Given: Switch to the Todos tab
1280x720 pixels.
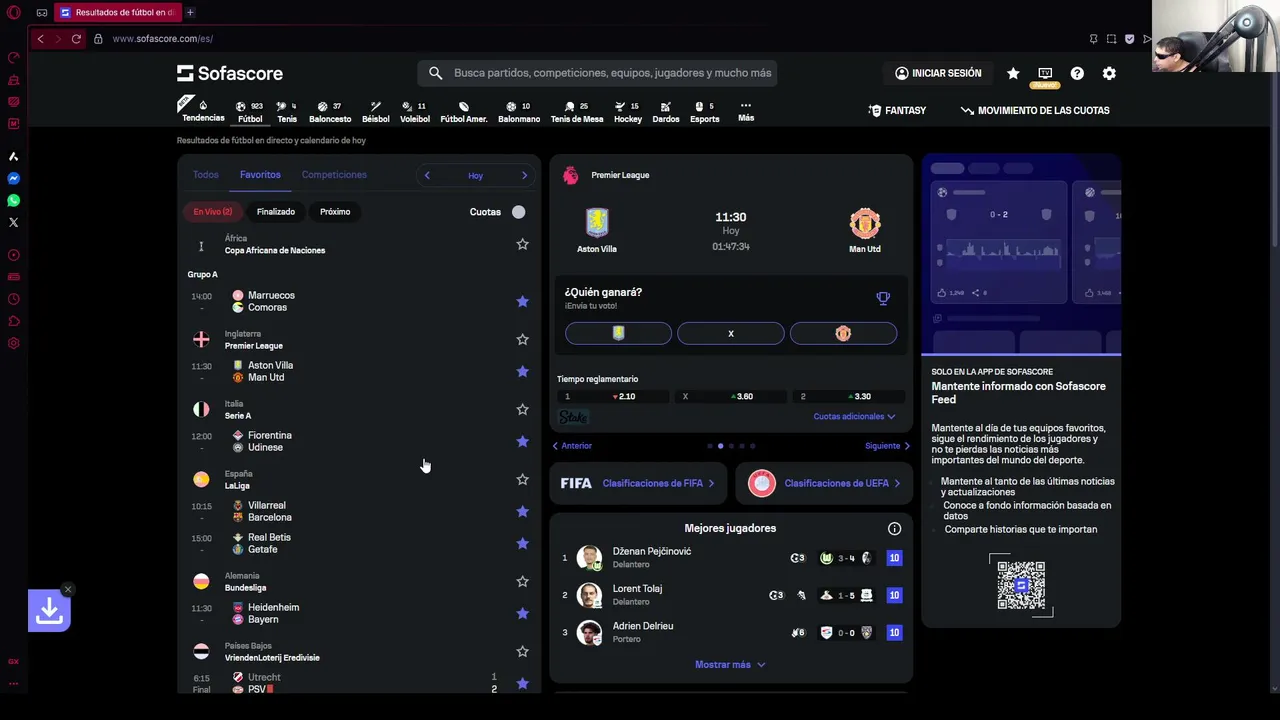Looking at the screenshot, I should click(205, 175).
